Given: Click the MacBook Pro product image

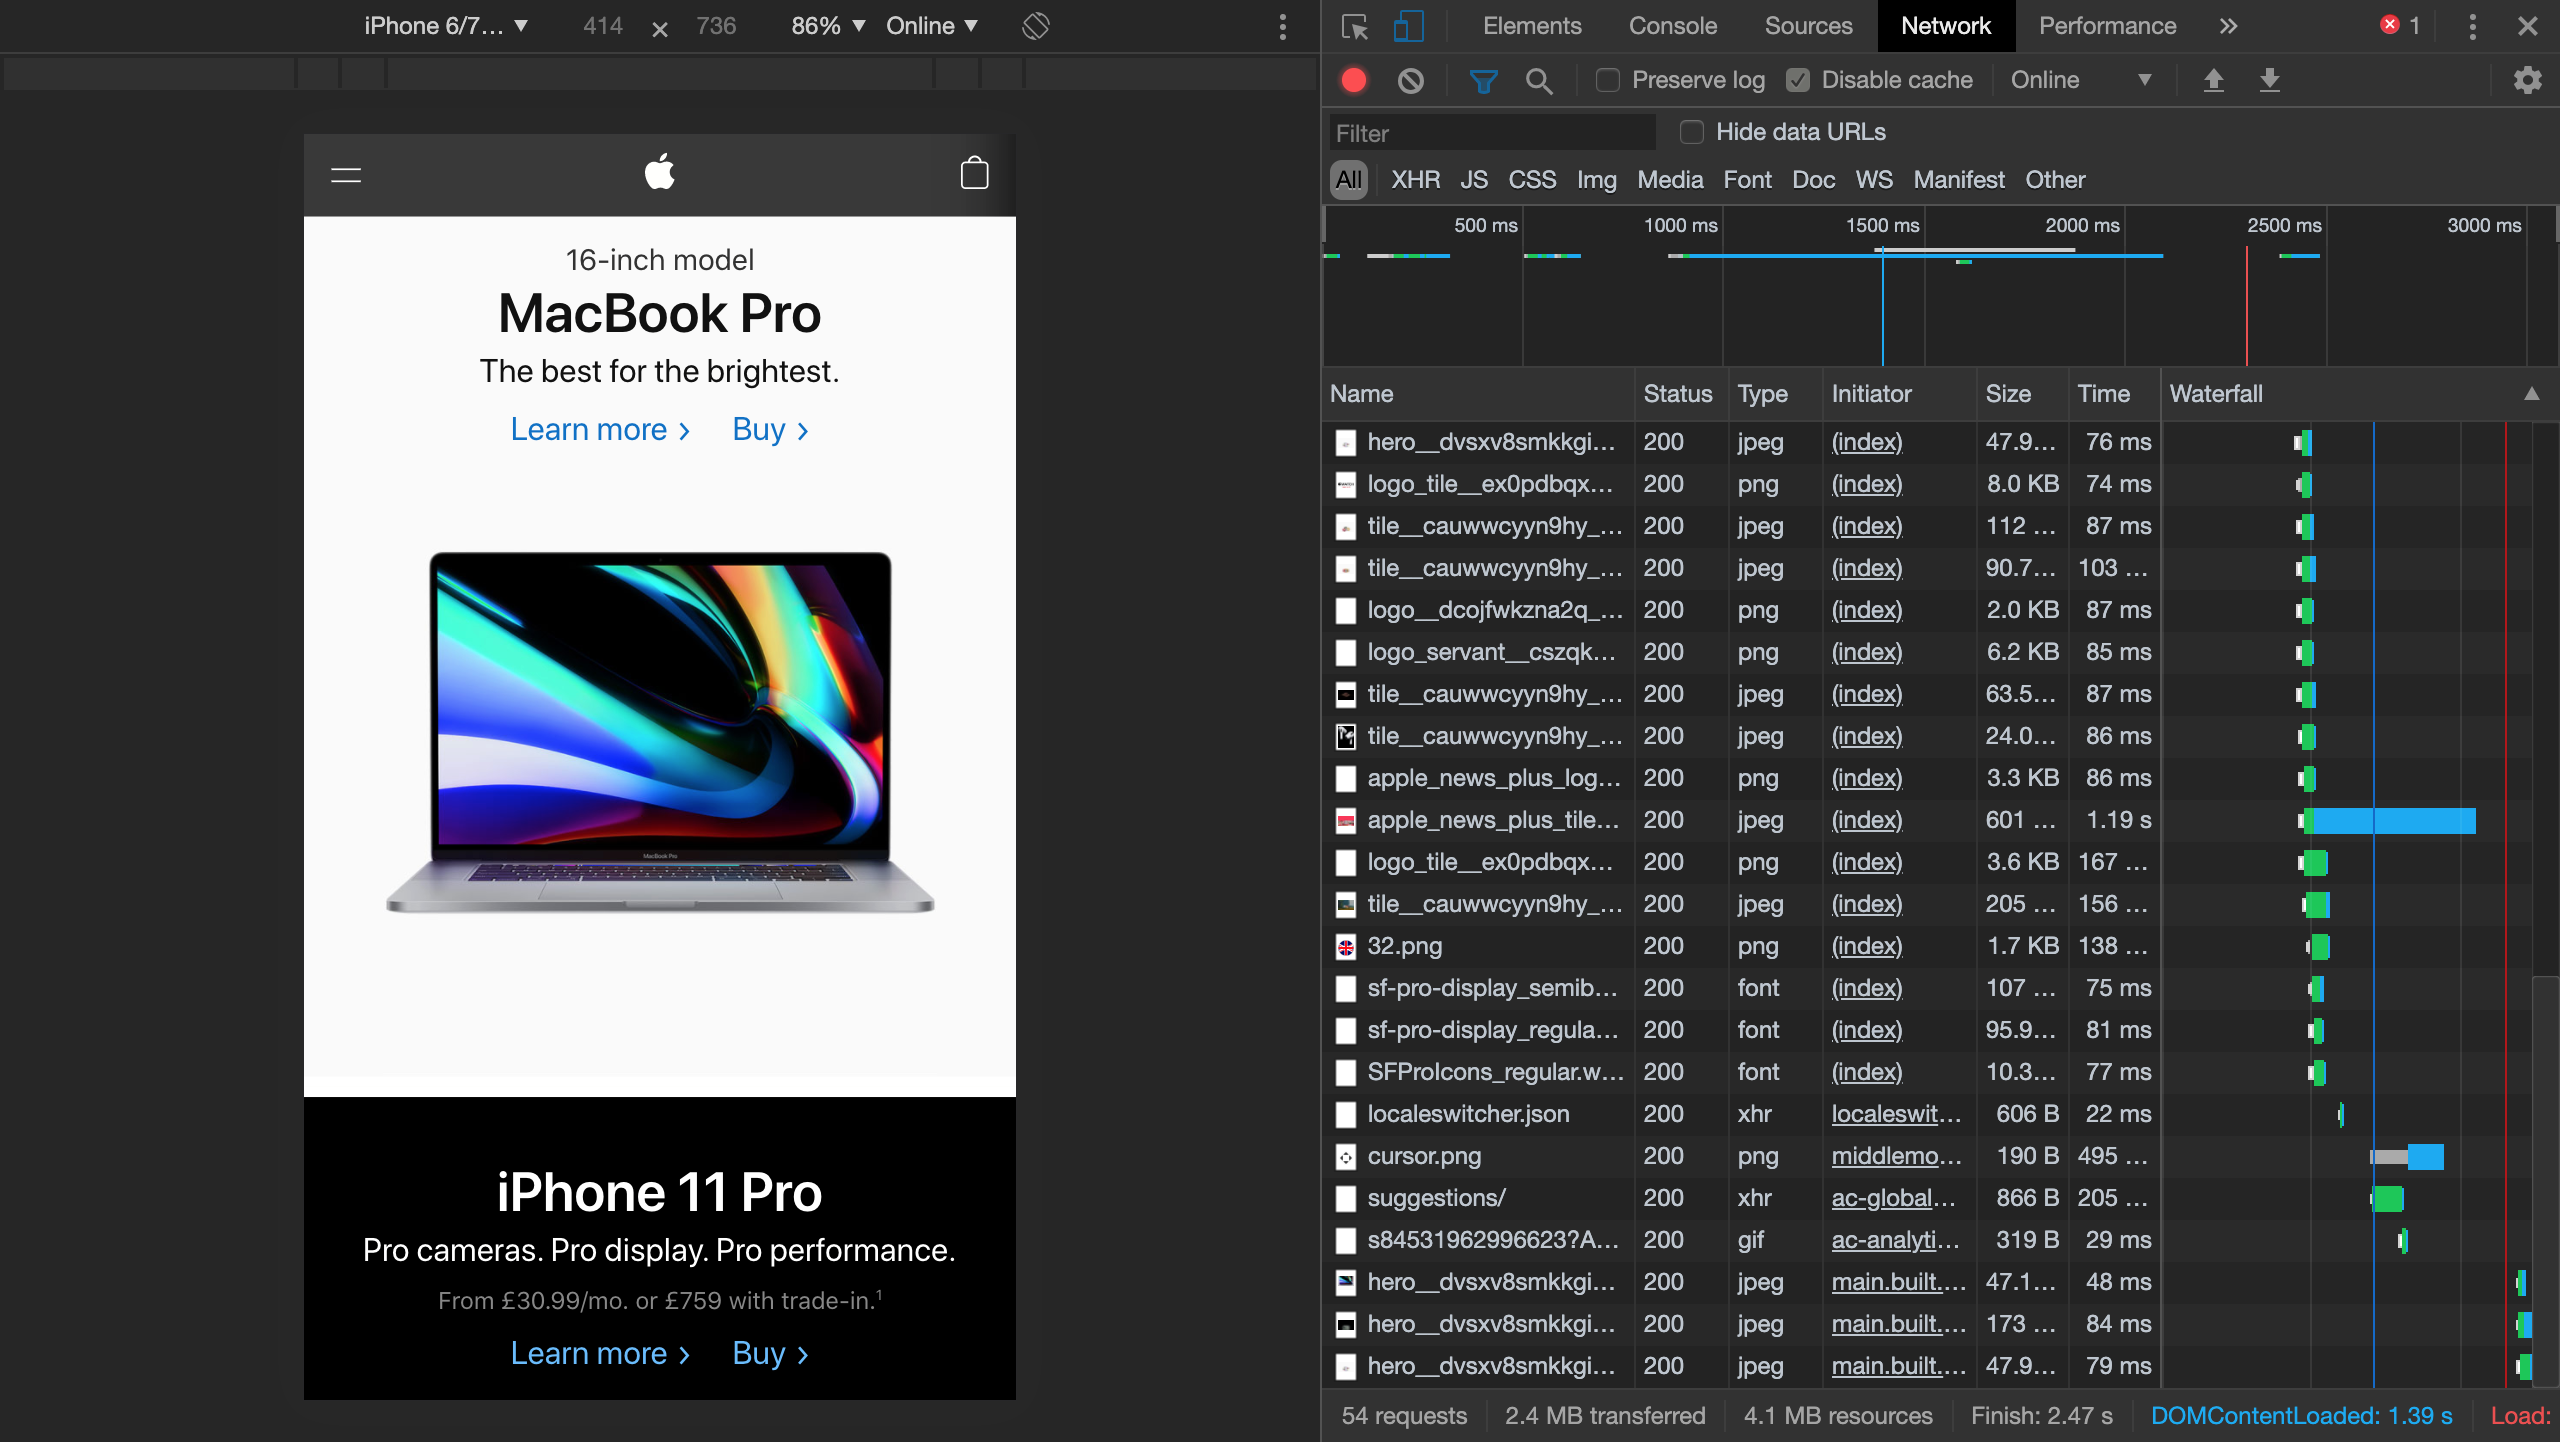Looking at the screenshot, I should pyautogui.click(x=660, y=731).
